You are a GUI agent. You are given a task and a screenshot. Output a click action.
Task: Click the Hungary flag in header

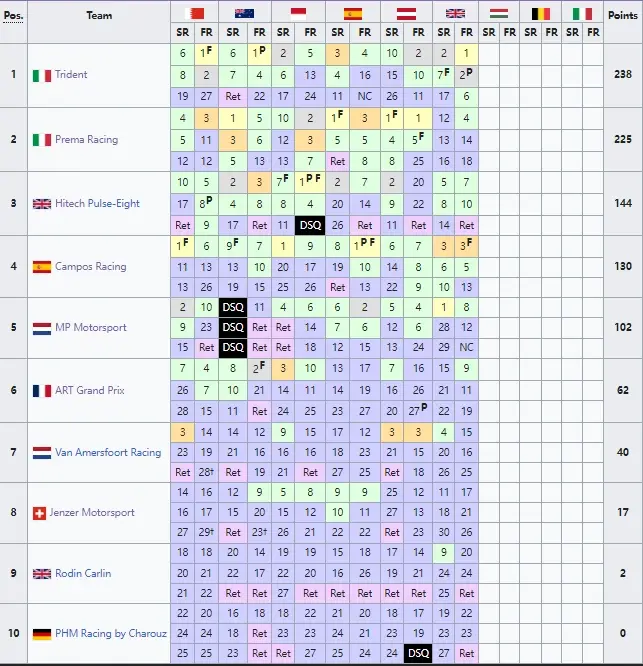click(499, 14)
